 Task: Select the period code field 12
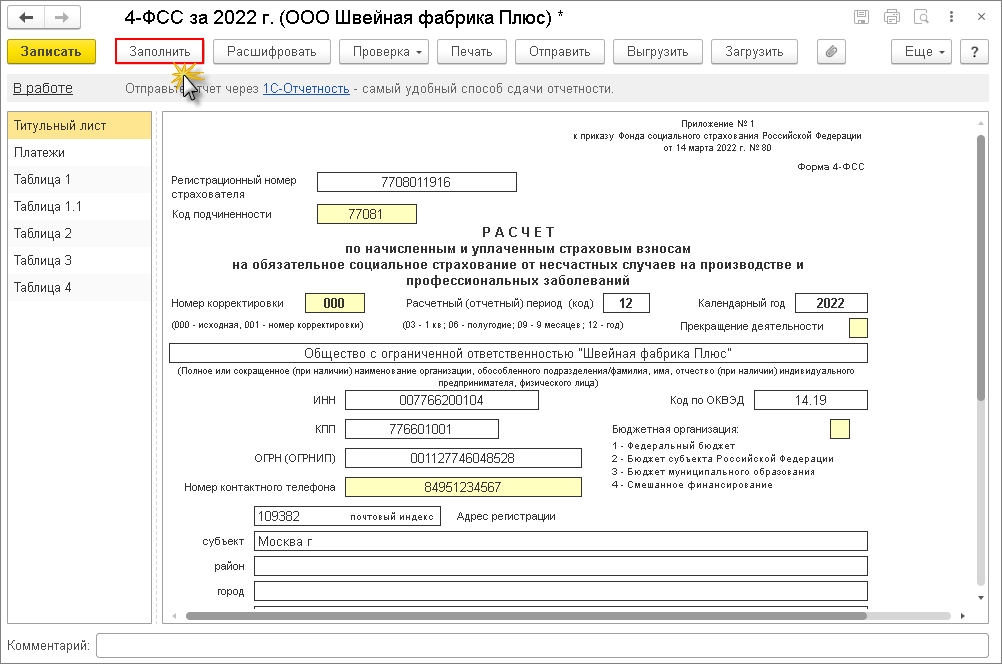[626, 303]
